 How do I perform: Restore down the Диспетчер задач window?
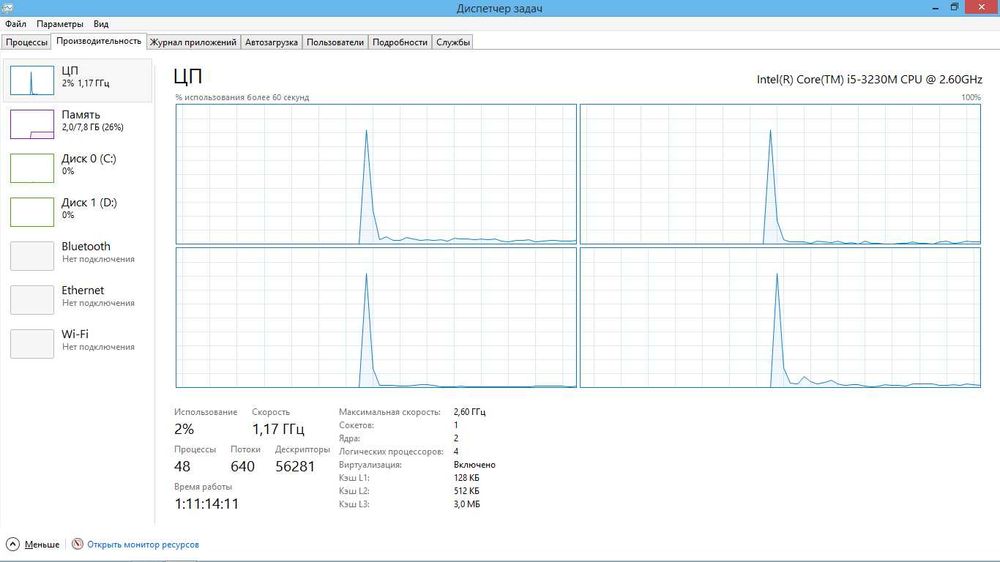pos(955,8)
